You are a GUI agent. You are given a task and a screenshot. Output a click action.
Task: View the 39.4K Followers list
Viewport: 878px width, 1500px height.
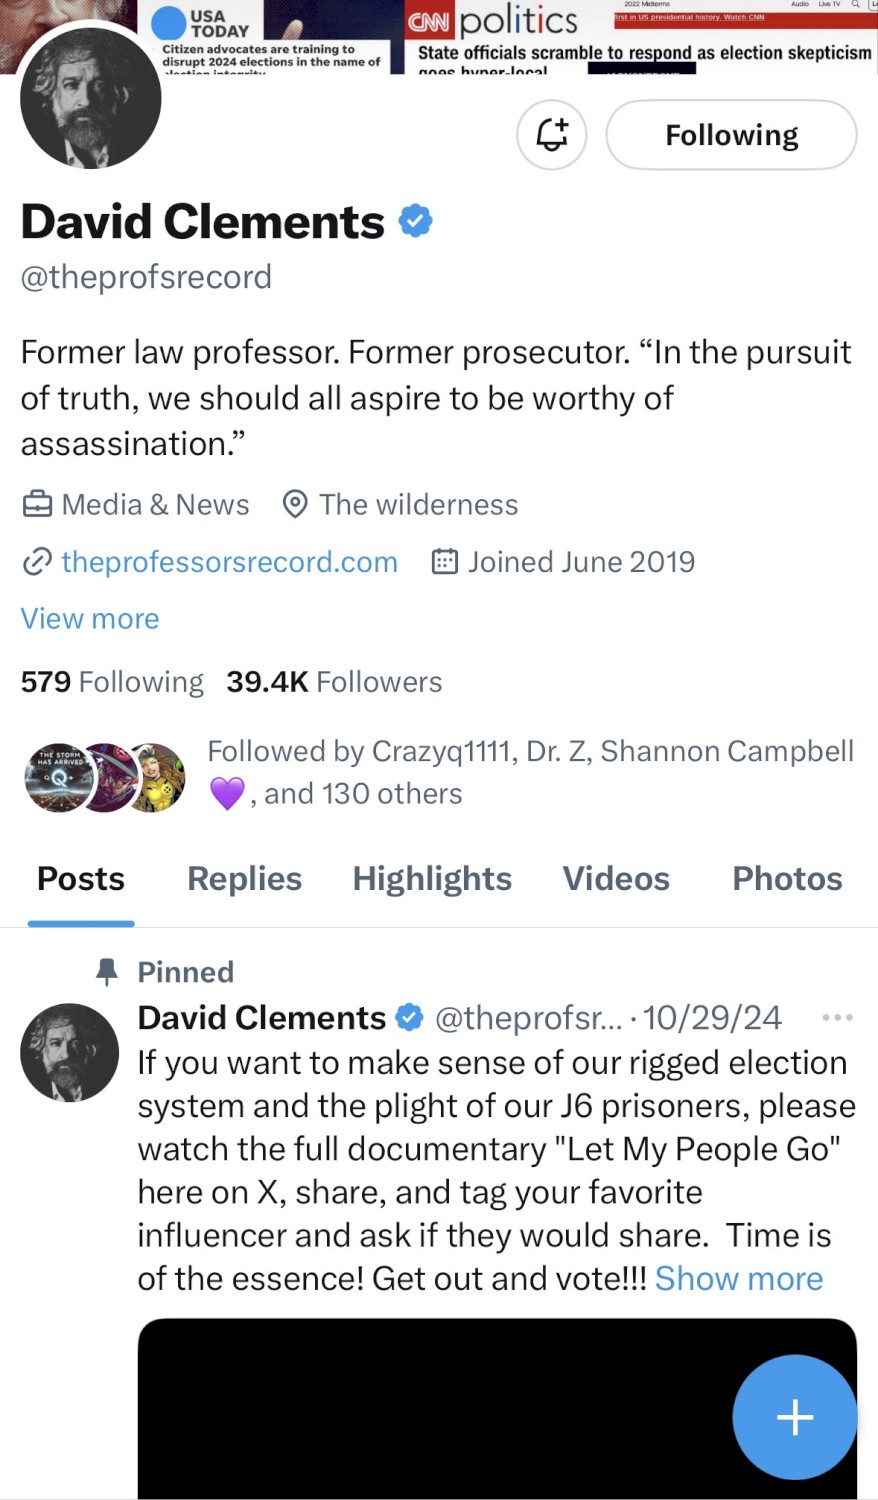(x=334, y=682)
